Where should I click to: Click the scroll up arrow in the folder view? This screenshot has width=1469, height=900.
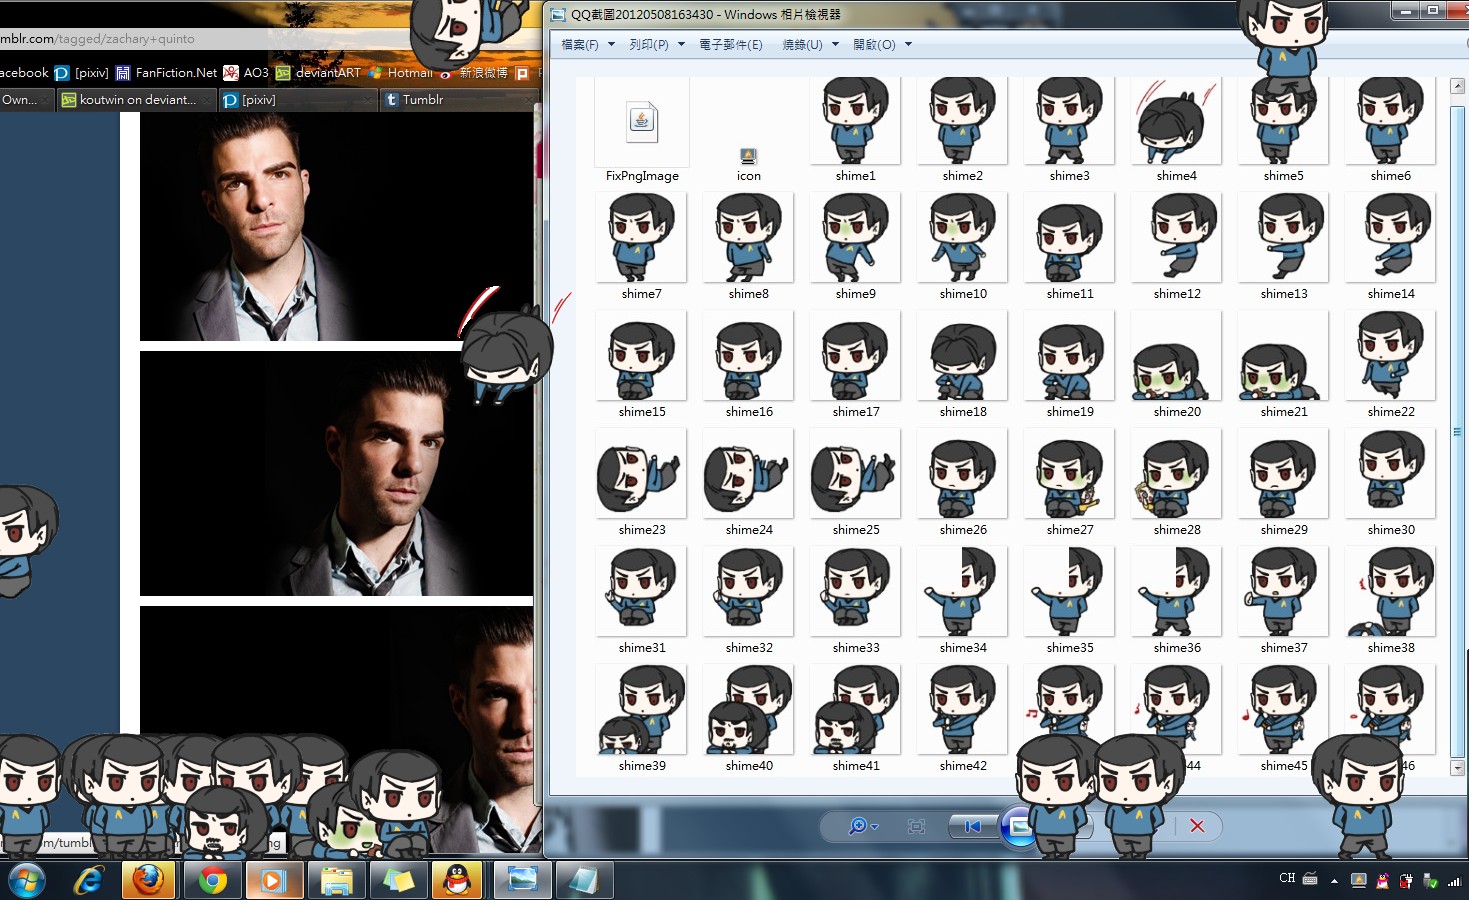[x=1457, y=87]
